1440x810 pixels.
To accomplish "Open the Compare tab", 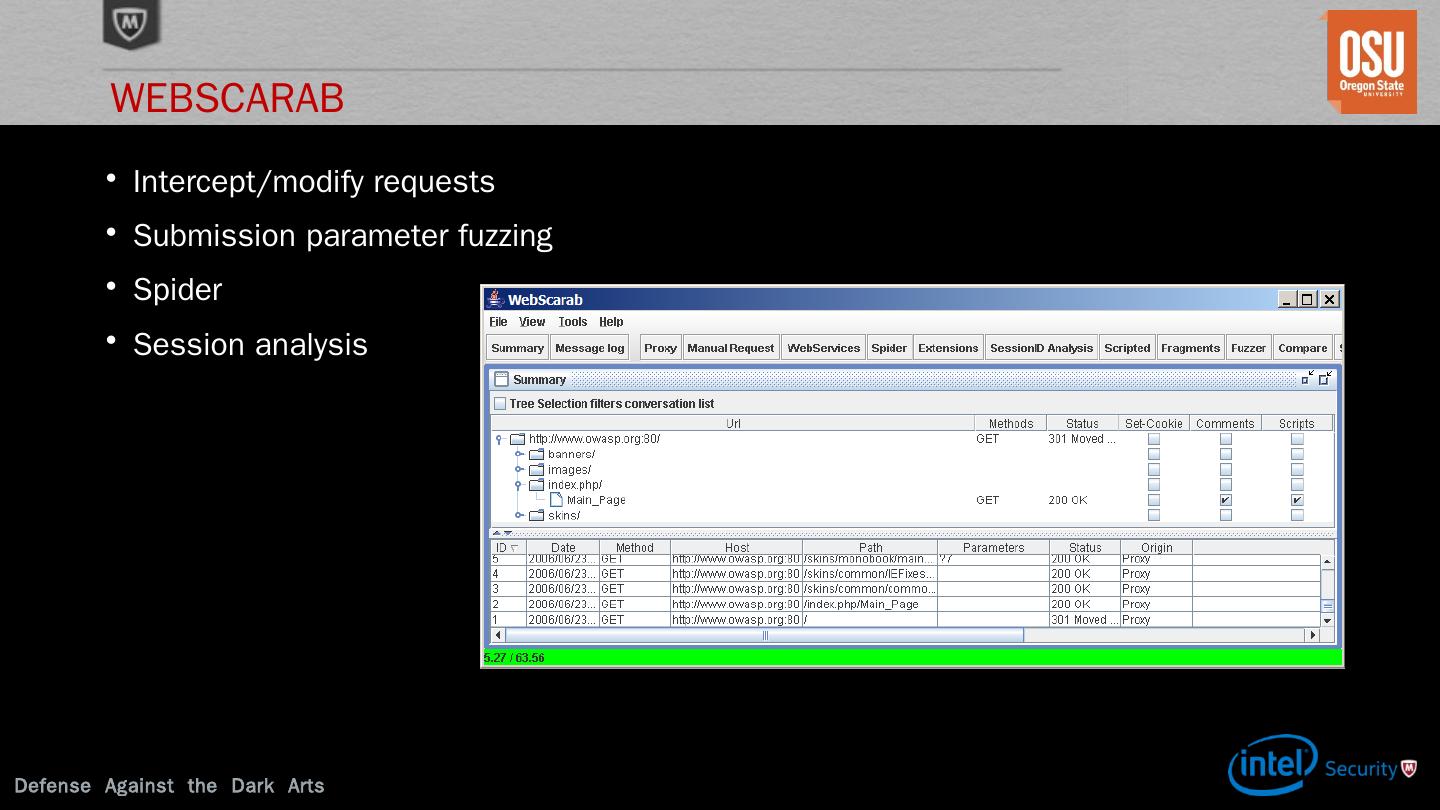I will point(1303,348).
